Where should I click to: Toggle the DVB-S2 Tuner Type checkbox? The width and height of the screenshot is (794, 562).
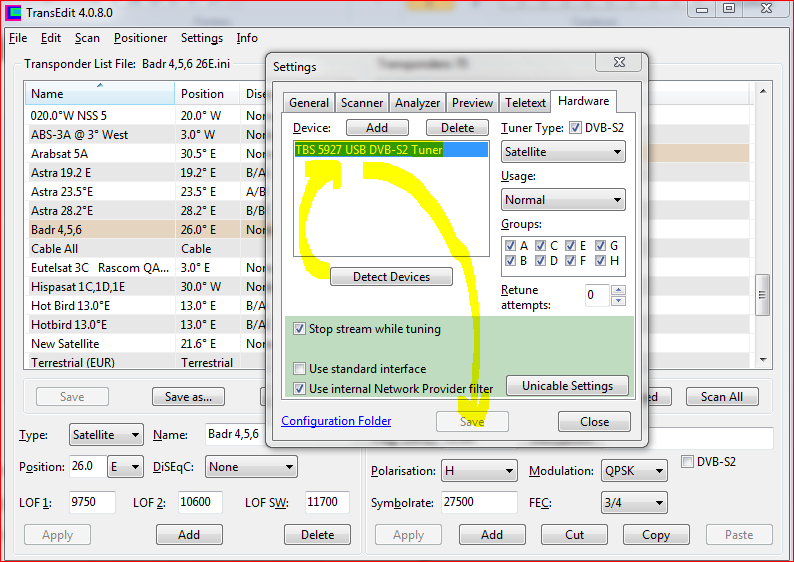[574, 128]
